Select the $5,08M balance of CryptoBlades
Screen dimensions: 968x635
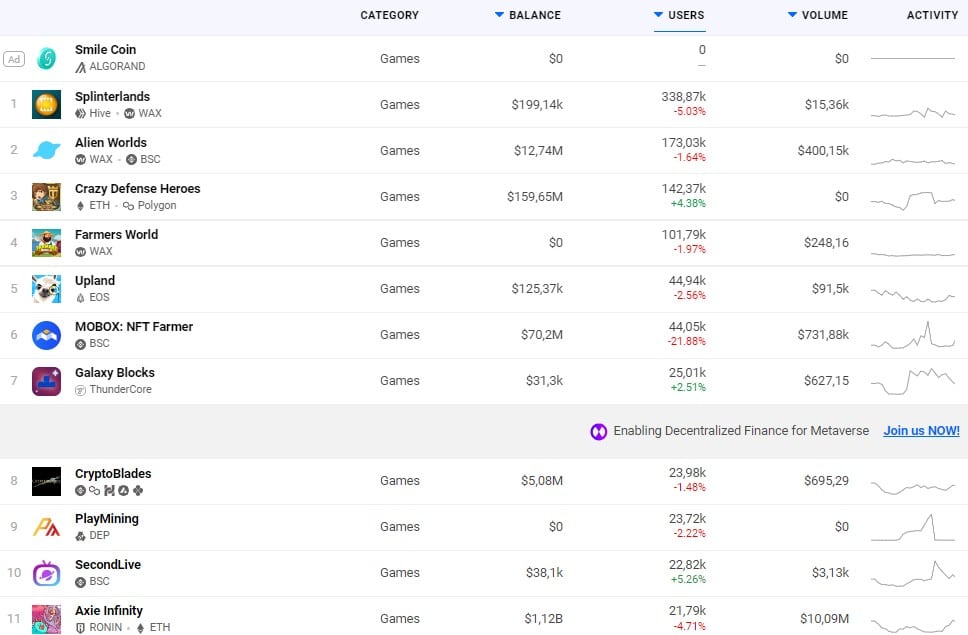coord(542,481)
